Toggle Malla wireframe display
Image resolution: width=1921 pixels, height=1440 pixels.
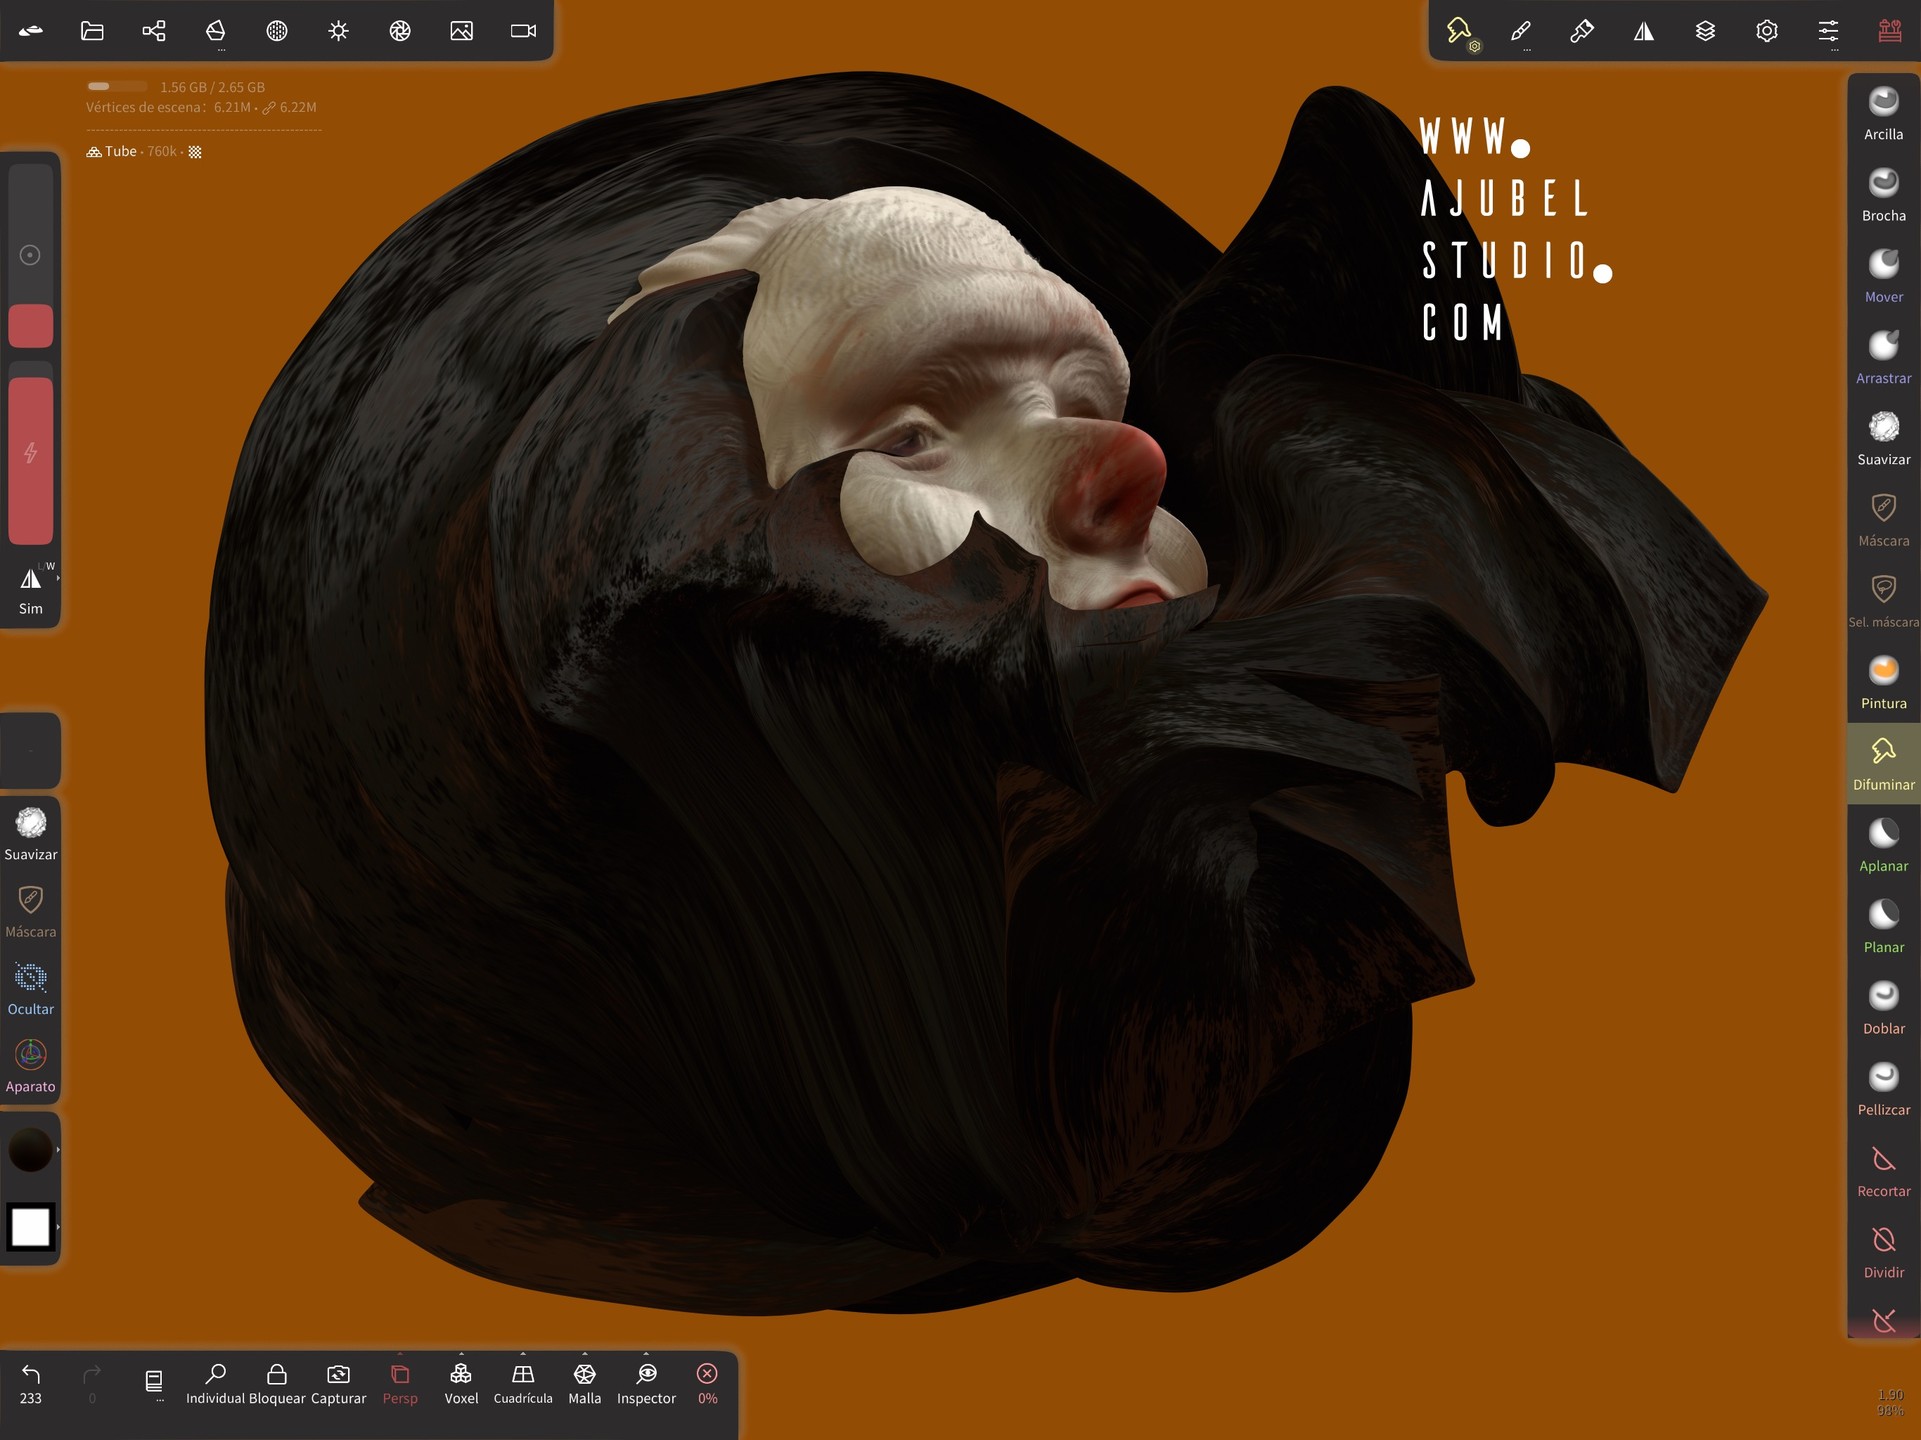pos(585,1383)
